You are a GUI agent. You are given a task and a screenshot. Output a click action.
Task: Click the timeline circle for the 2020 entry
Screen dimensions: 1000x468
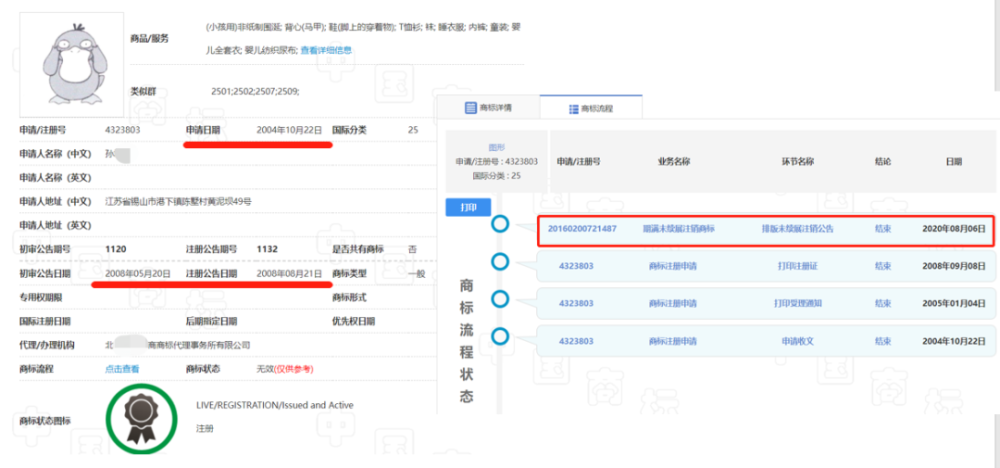(x=500, y=225)
